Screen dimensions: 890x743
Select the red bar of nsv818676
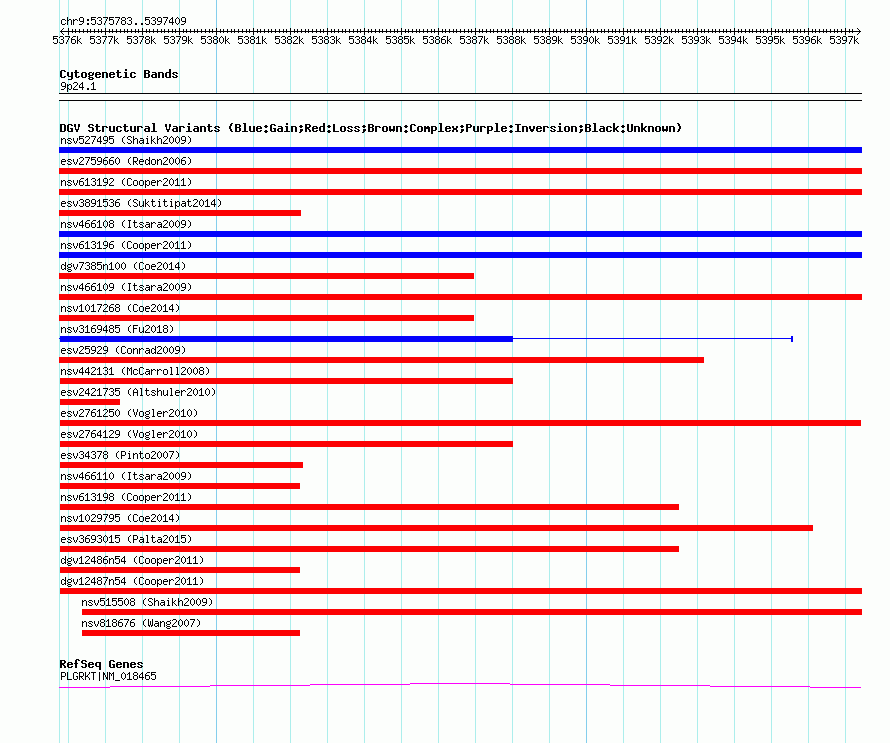[191, 633]
